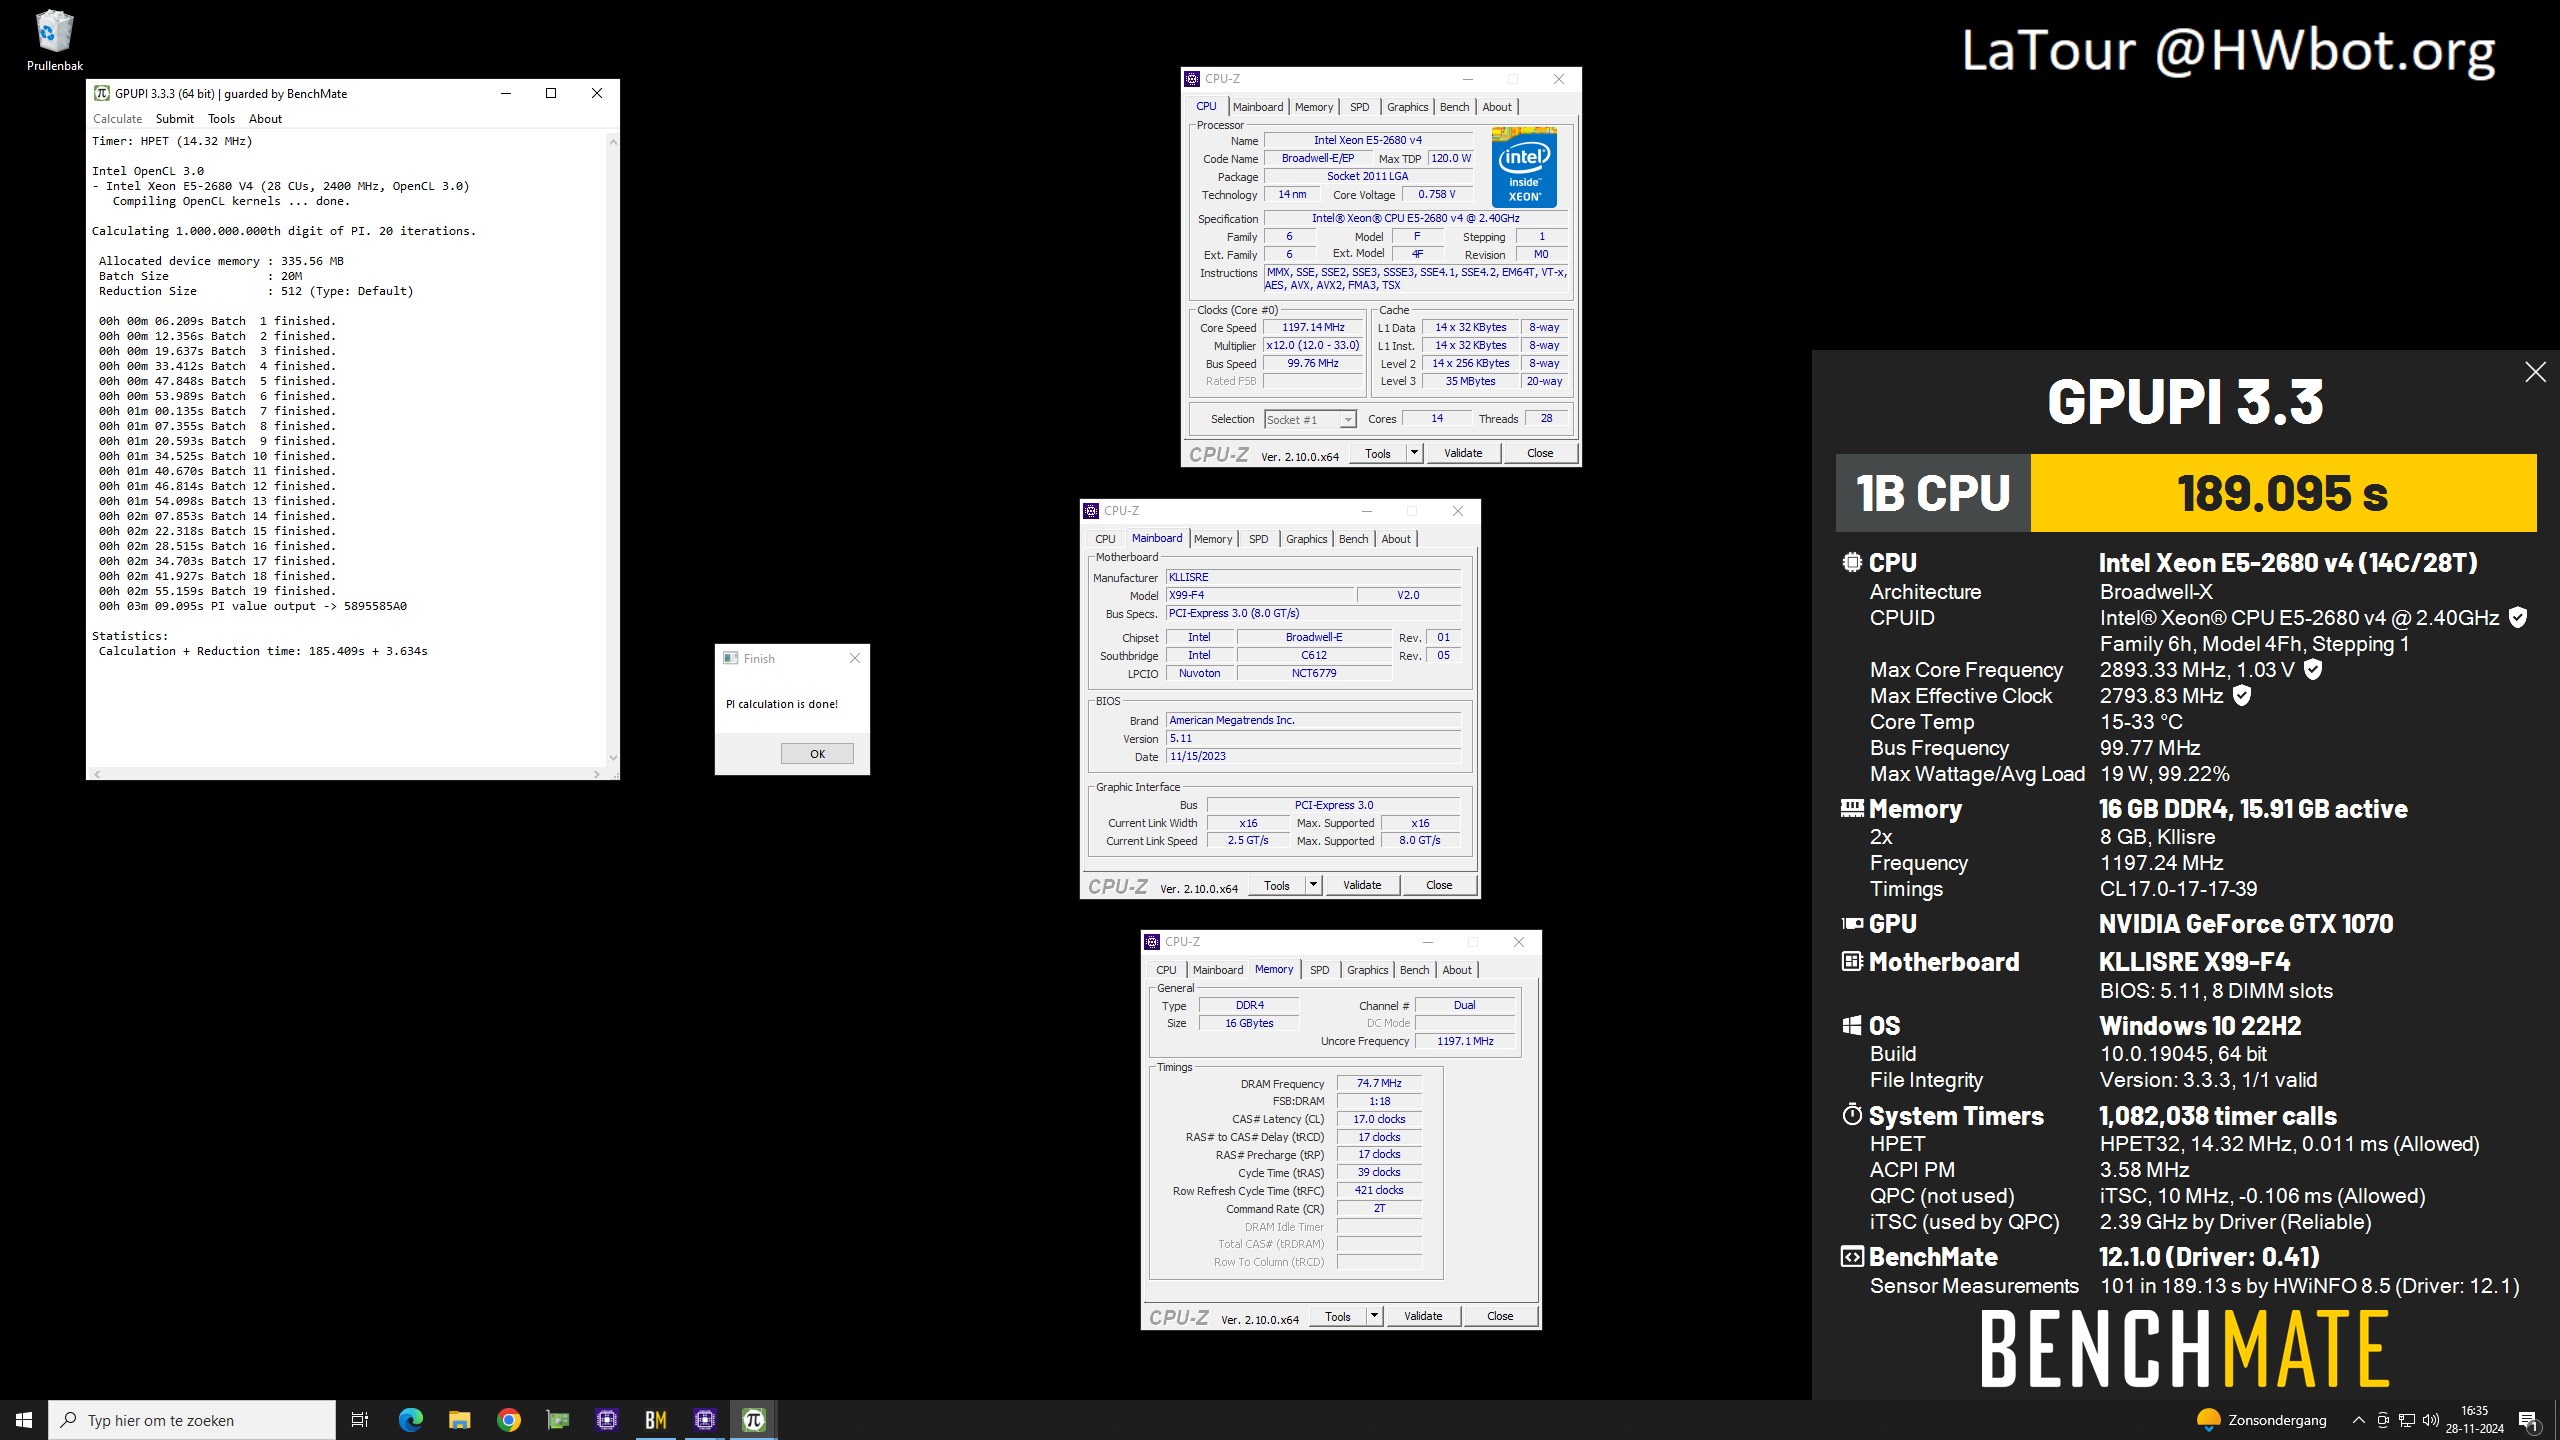Click the Intel Inside Xeon logo in CPU-Z
This screenshot has height=1440, width=2560.
coord(1524,166)
